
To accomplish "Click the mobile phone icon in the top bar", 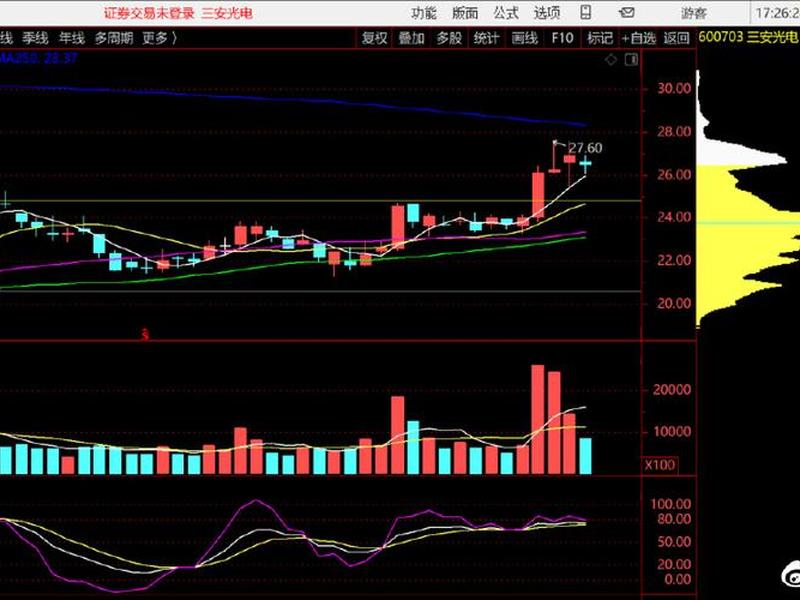I will pos(586,12).
